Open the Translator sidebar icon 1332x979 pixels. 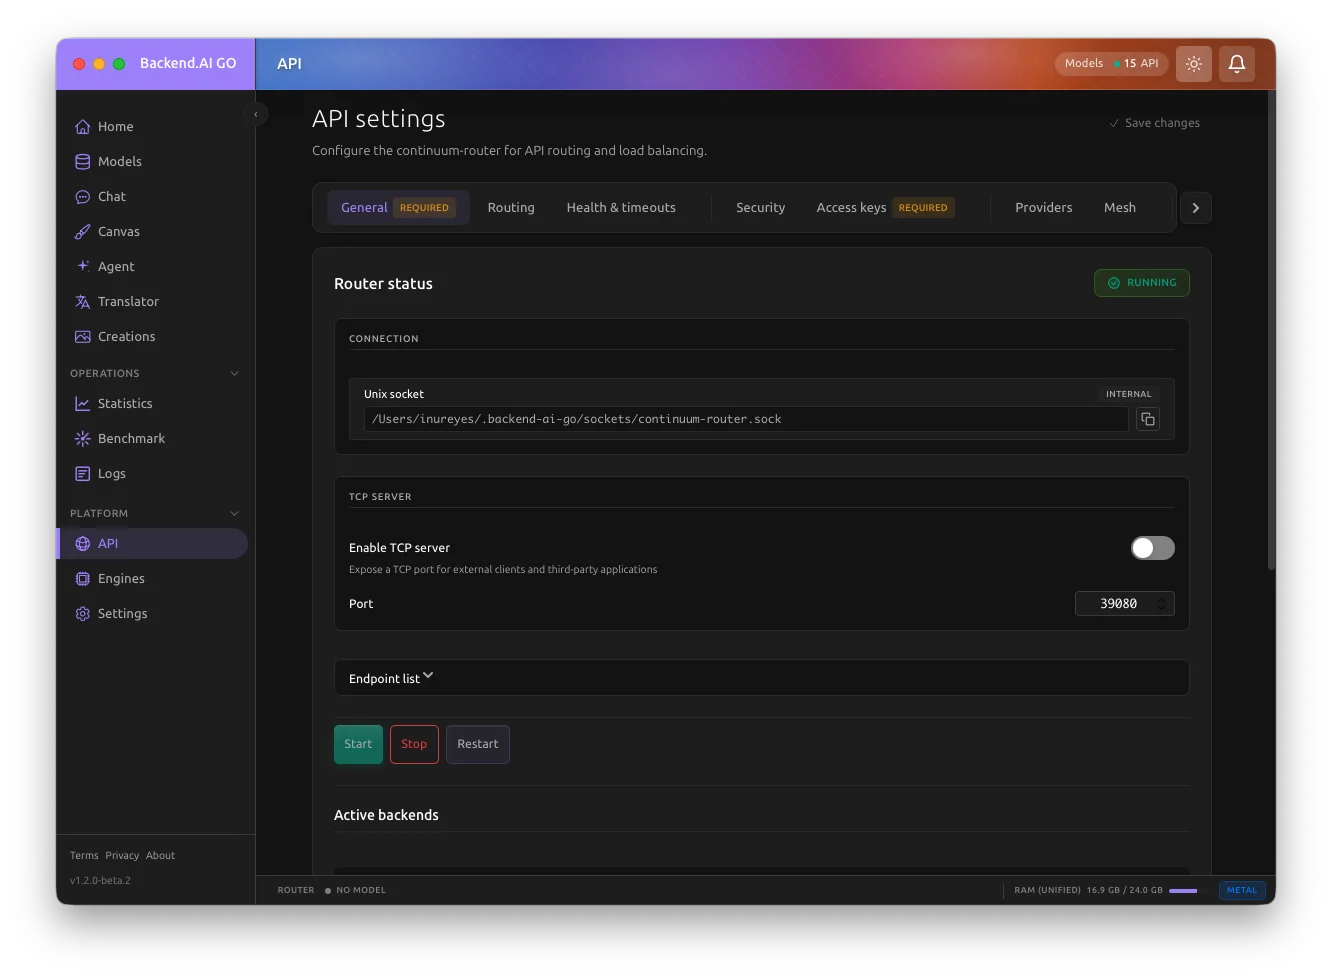click(x=82, y=301)
